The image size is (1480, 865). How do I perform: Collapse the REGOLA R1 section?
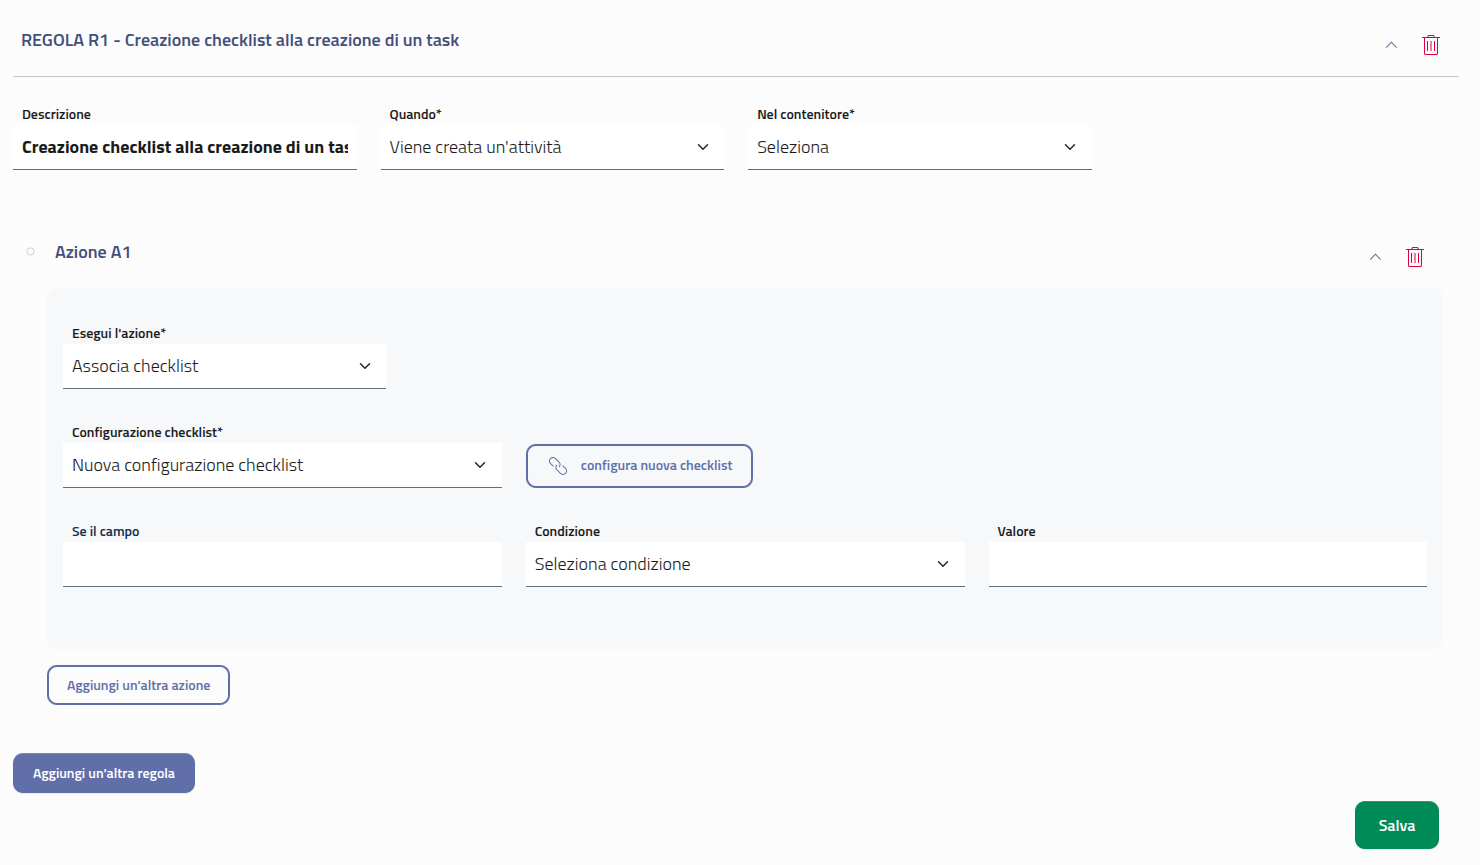pyautogui.click(x=1390, y=44)
